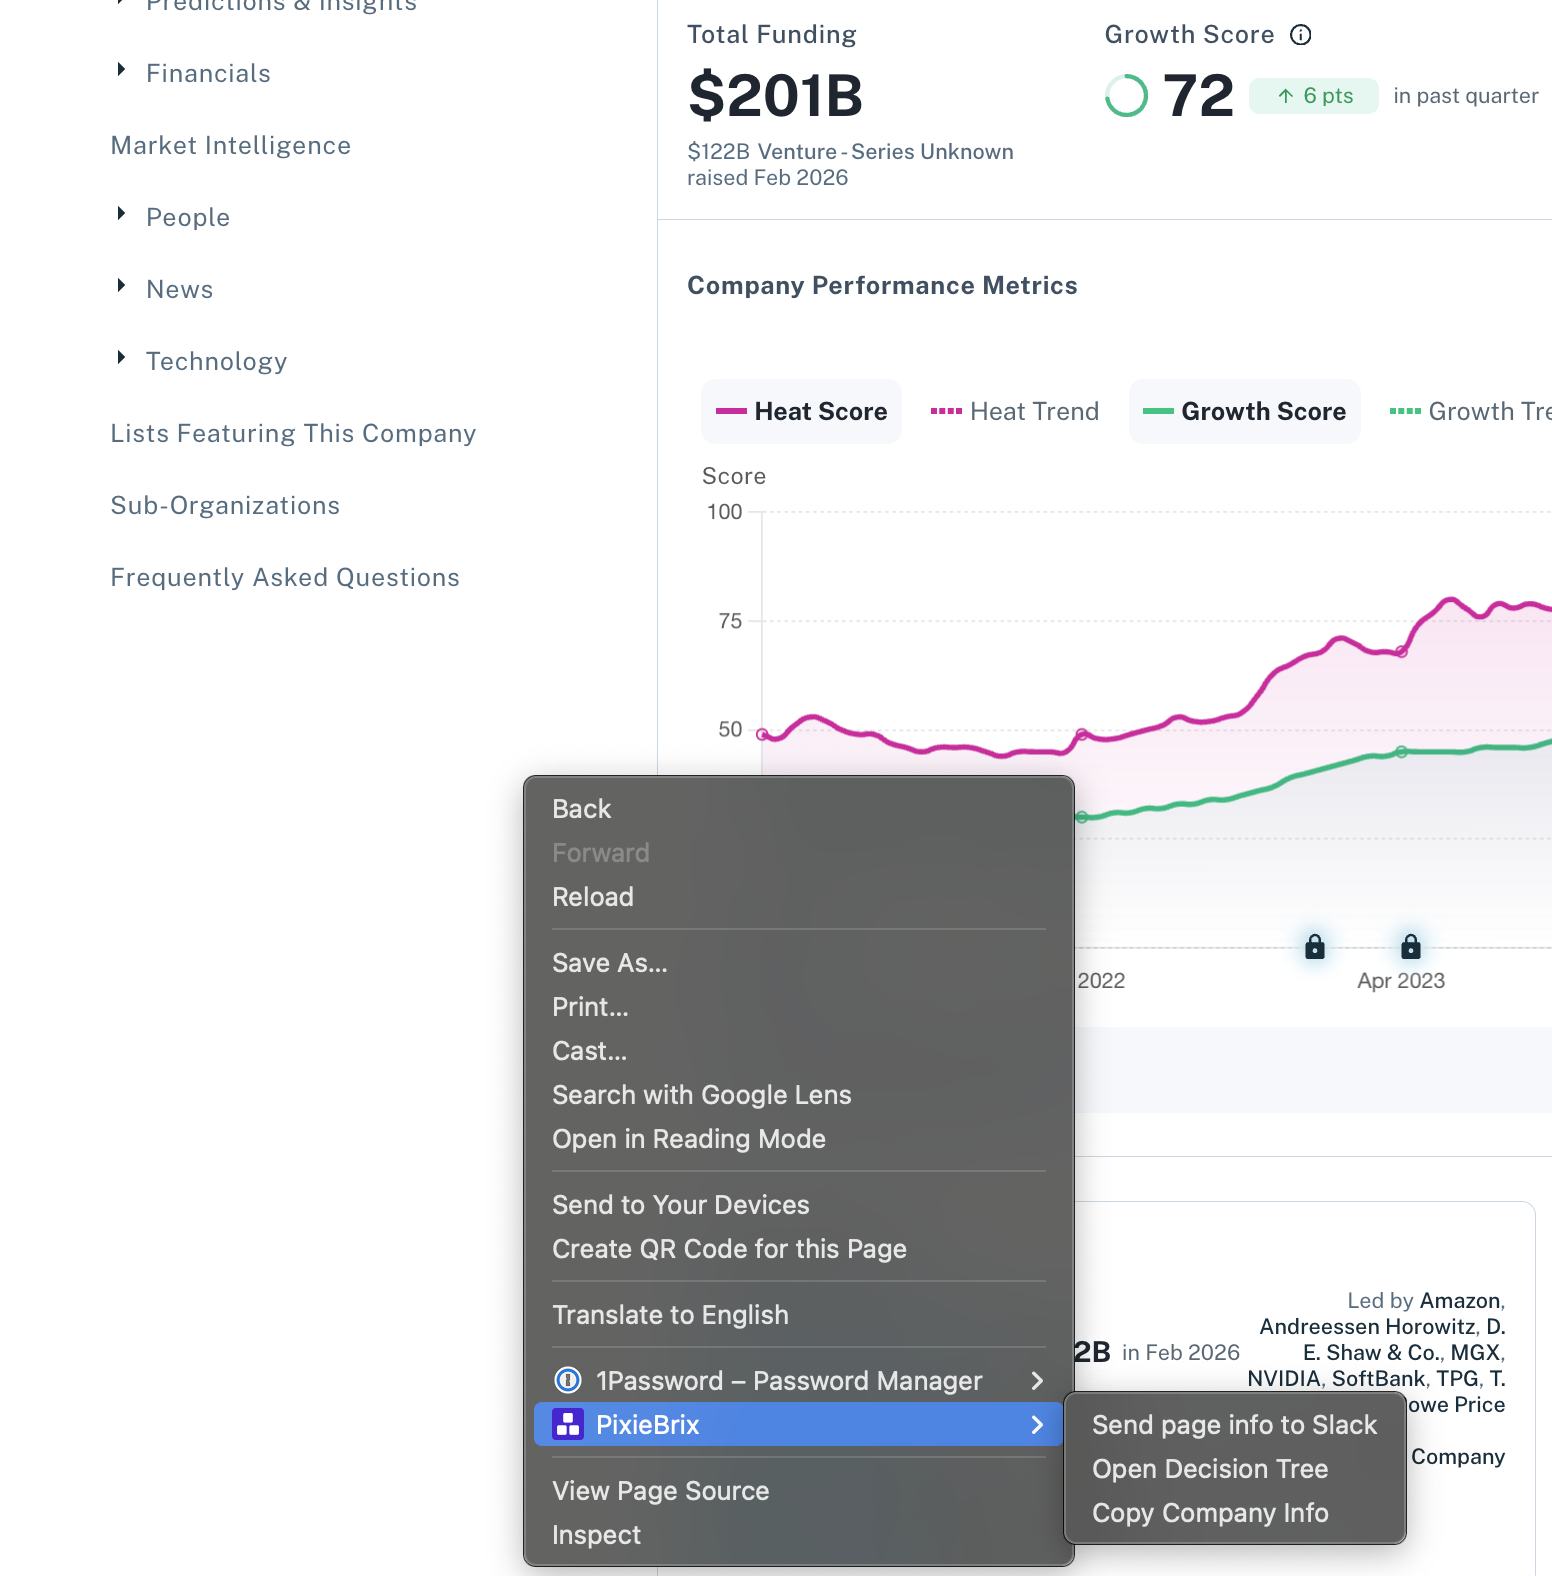
Task: Expand the Technology sidebar arrow
Action: (x=121, y=358)
